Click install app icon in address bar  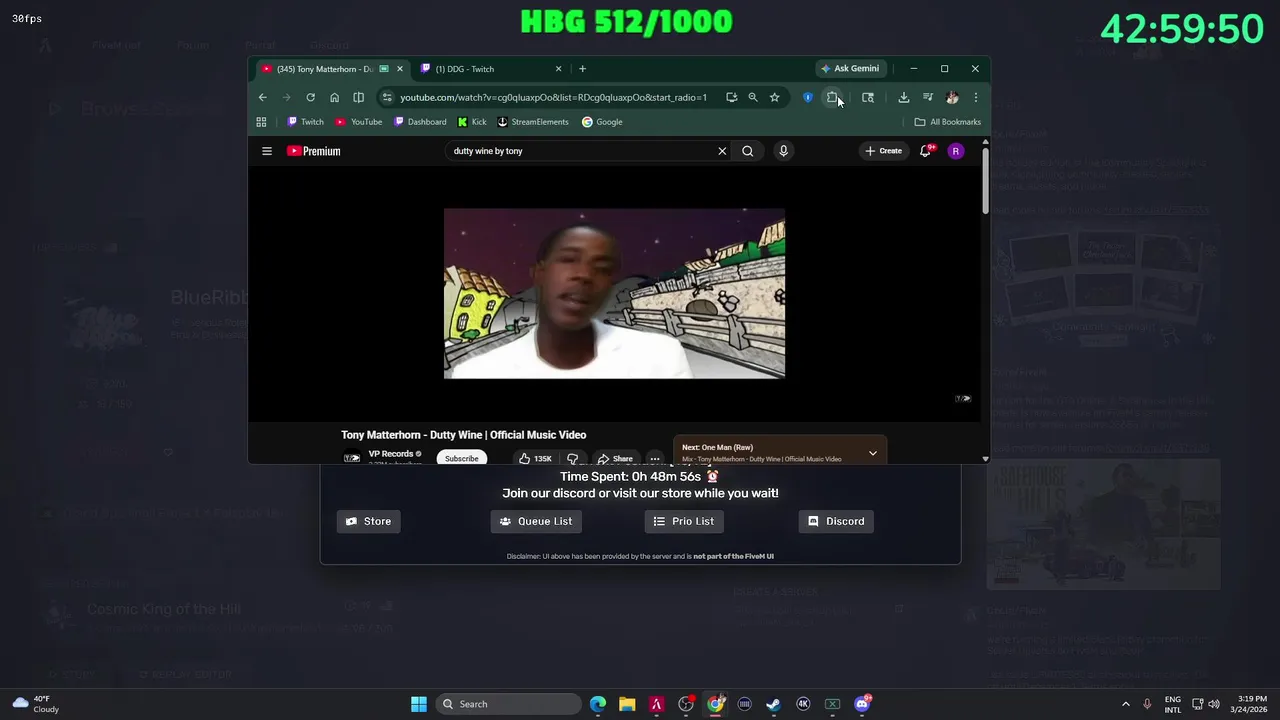pyautogui.click(x=731, y=97)
